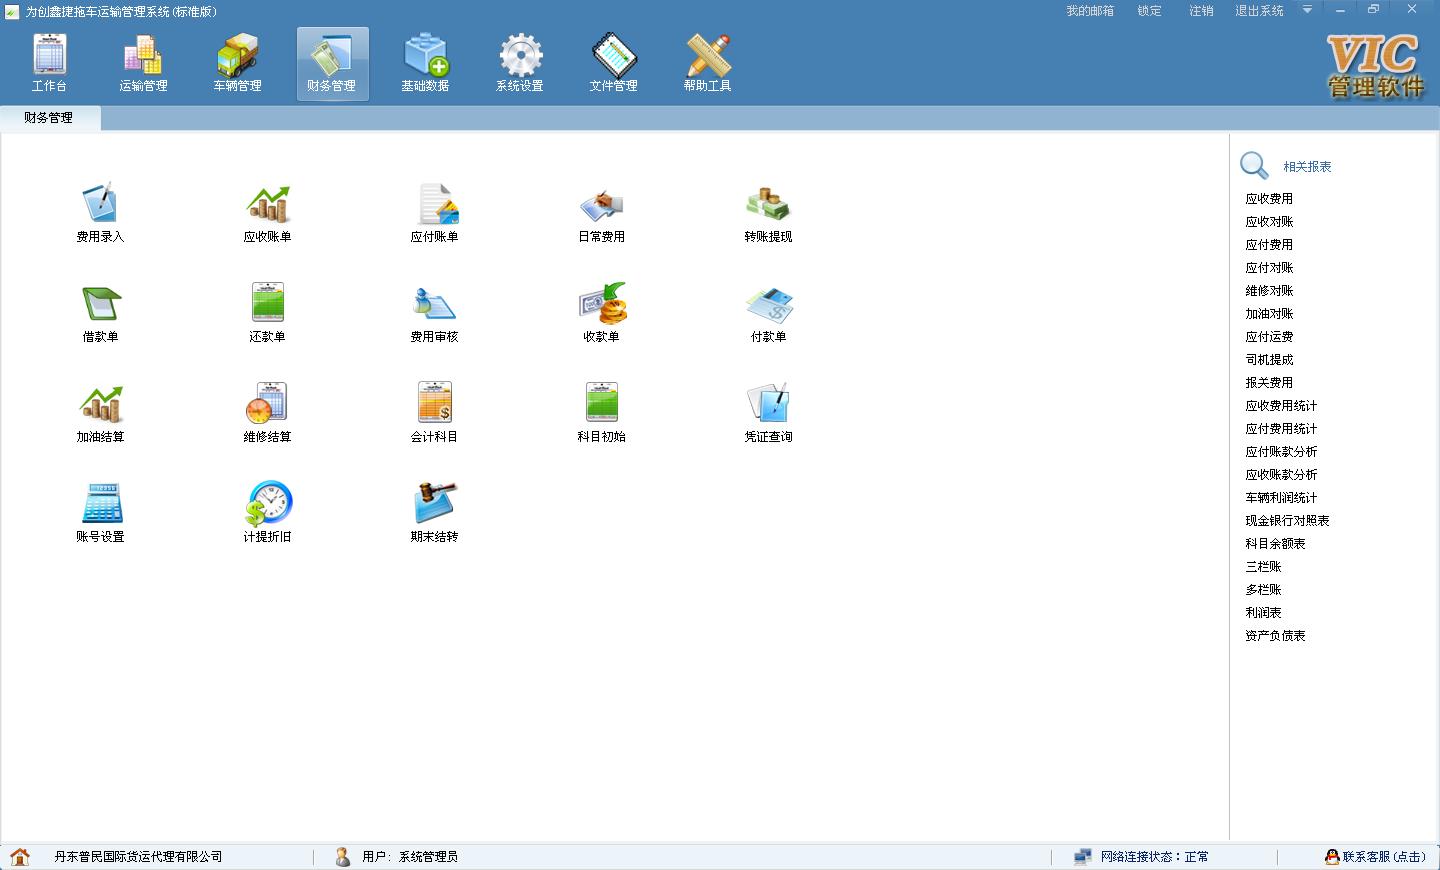Screen dimensions: 1440x870
Task: Click 退出系统 to exit
Action: (1259, 11)
